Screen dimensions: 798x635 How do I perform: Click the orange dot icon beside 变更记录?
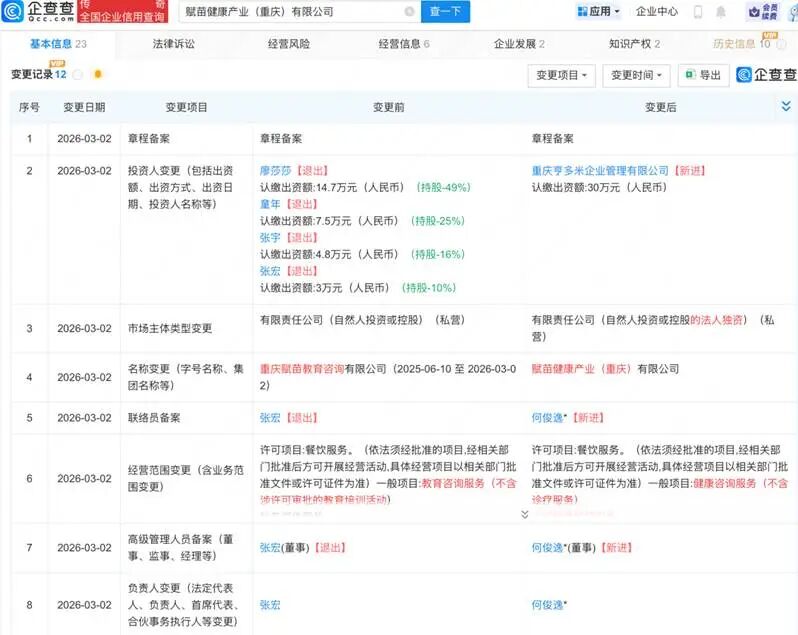click(98, 74)
